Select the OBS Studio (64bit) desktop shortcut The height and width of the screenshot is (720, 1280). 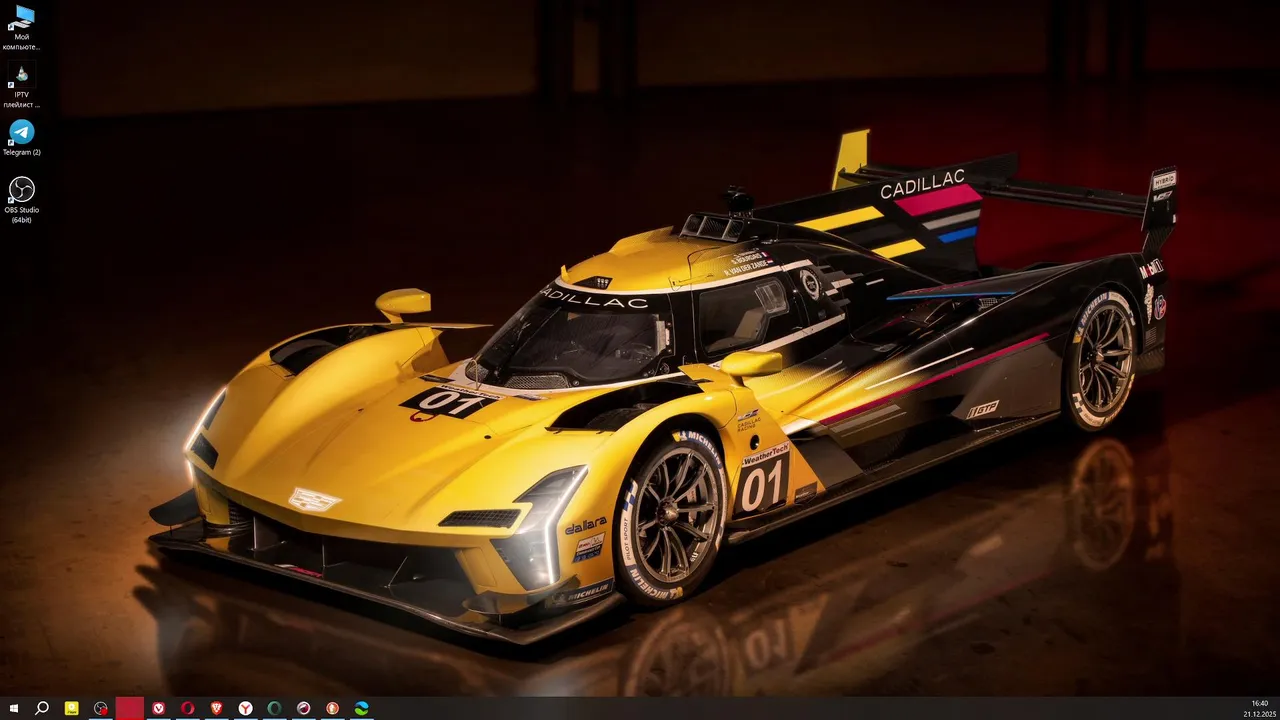click(21, 200)
